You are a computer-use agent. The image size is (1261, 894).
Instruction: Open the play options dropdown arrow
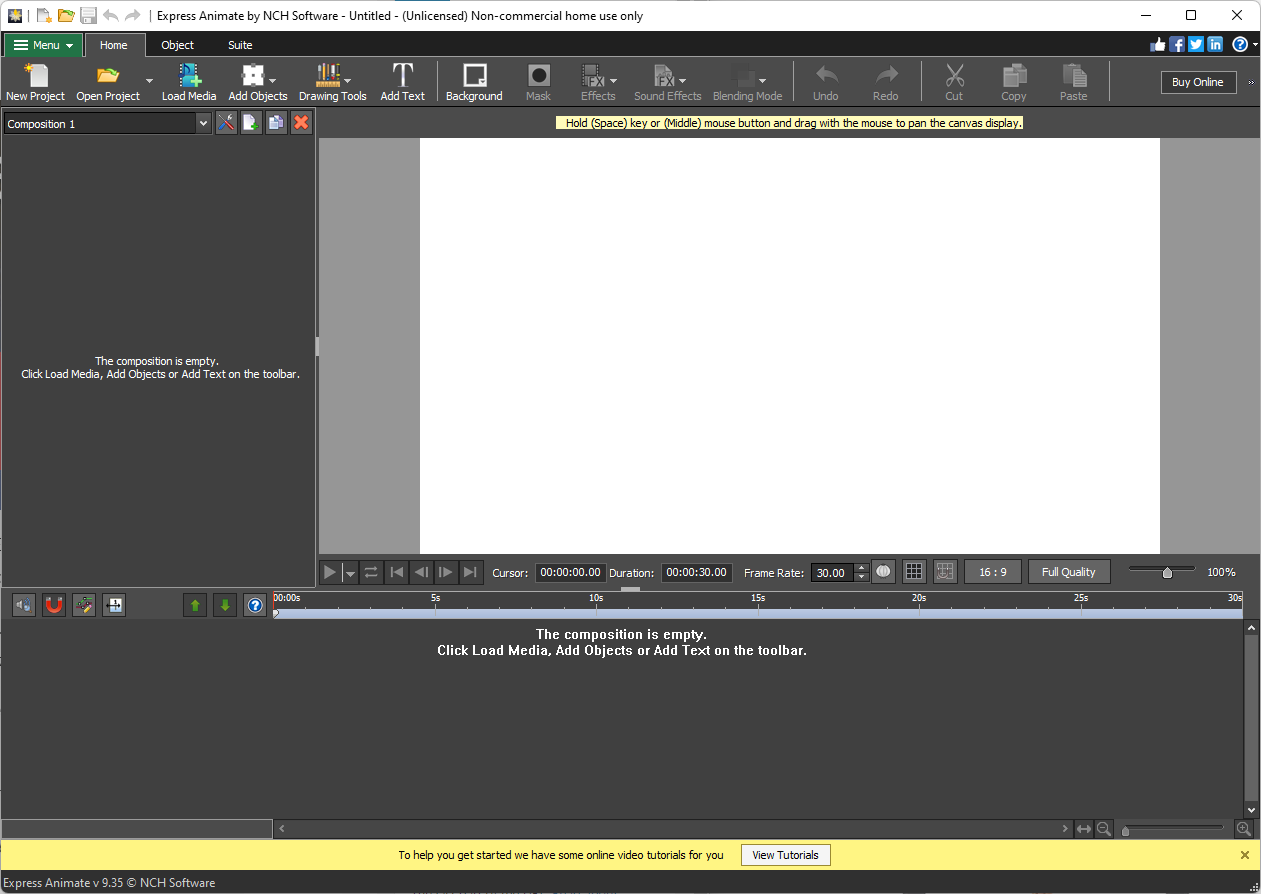350,573
